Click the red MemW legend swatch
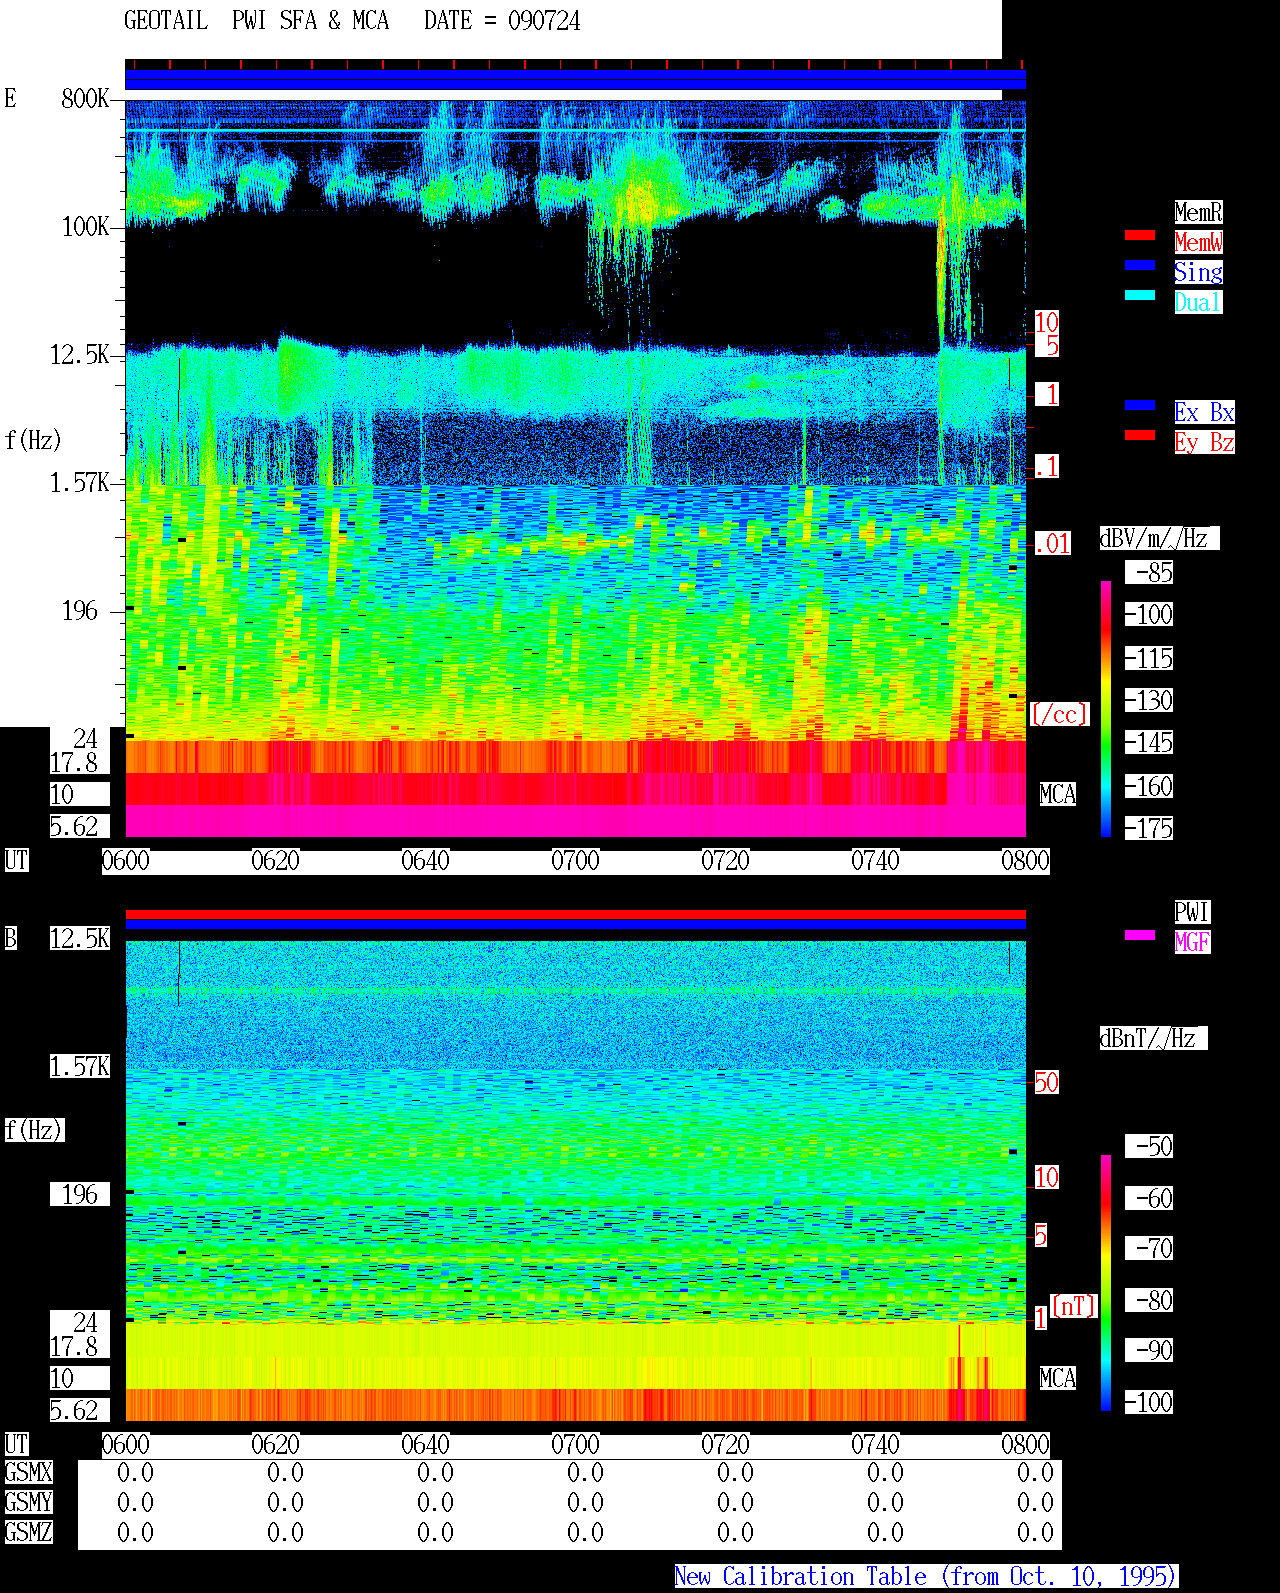Screen dimensions: 1280x1593 (x=1140, y=235)
